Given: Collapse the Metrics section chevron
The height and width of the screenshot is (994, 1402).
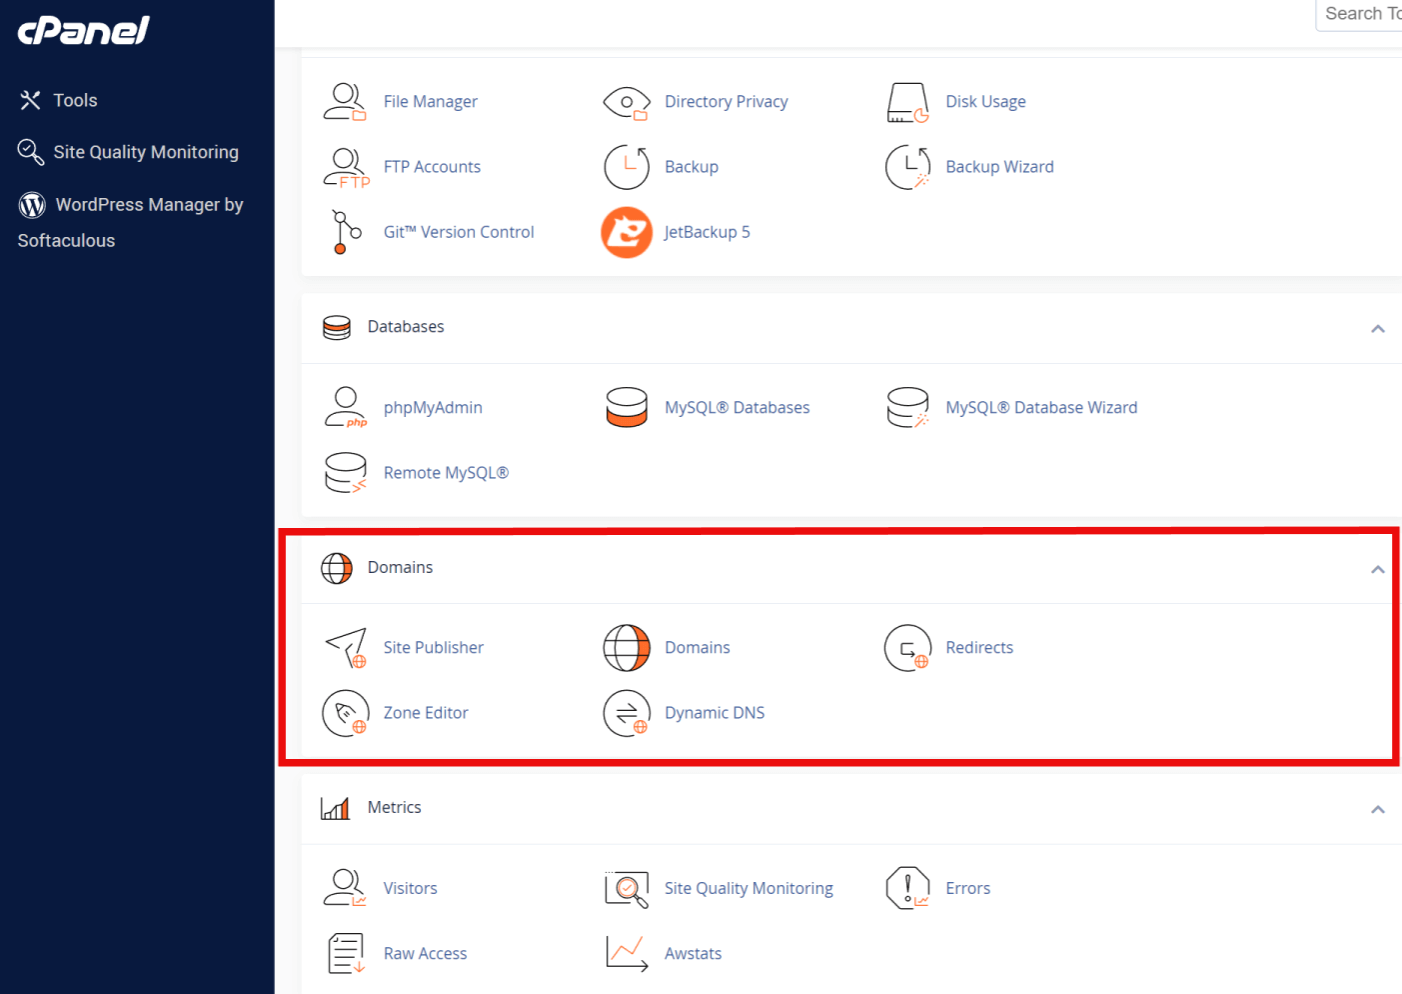Looking at the screenshot, I should (1378, 809).
